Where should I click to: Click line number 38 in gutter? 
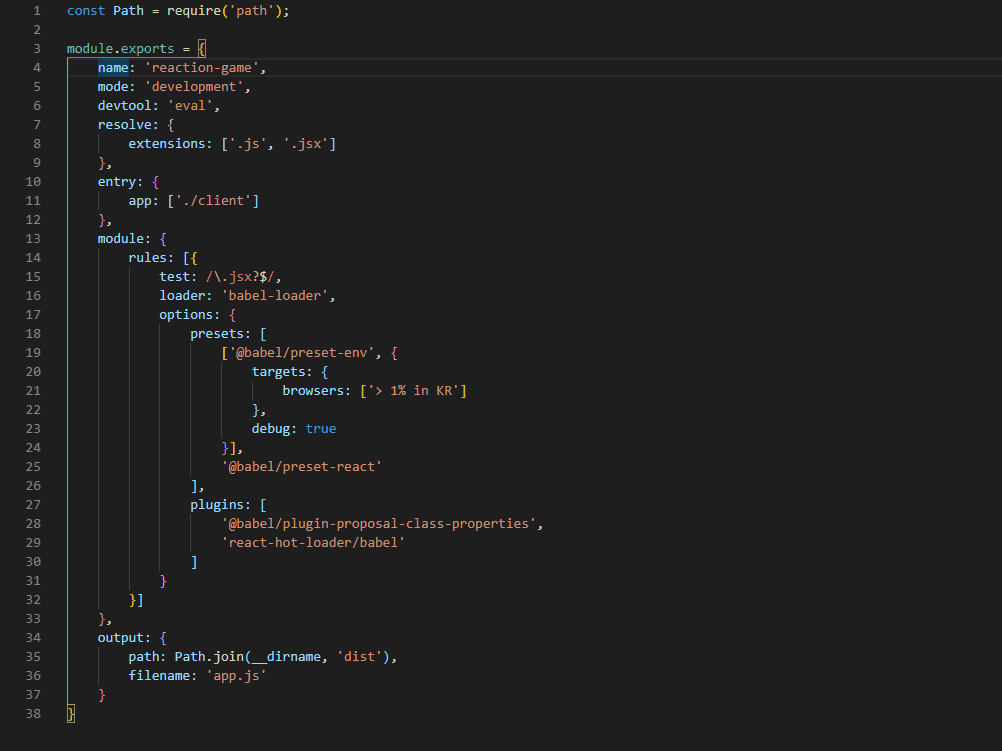click(33, 714)
